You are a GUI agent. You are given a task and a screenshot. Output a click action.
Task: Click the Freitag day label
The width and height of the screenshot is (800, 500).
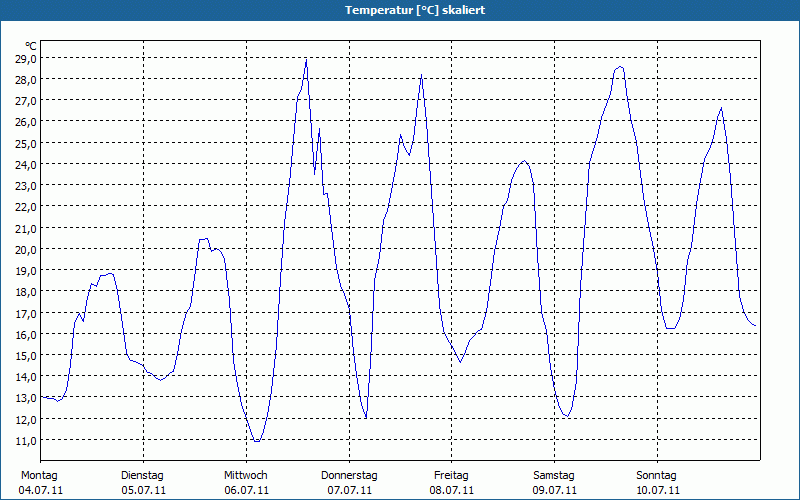click(451, 476)
